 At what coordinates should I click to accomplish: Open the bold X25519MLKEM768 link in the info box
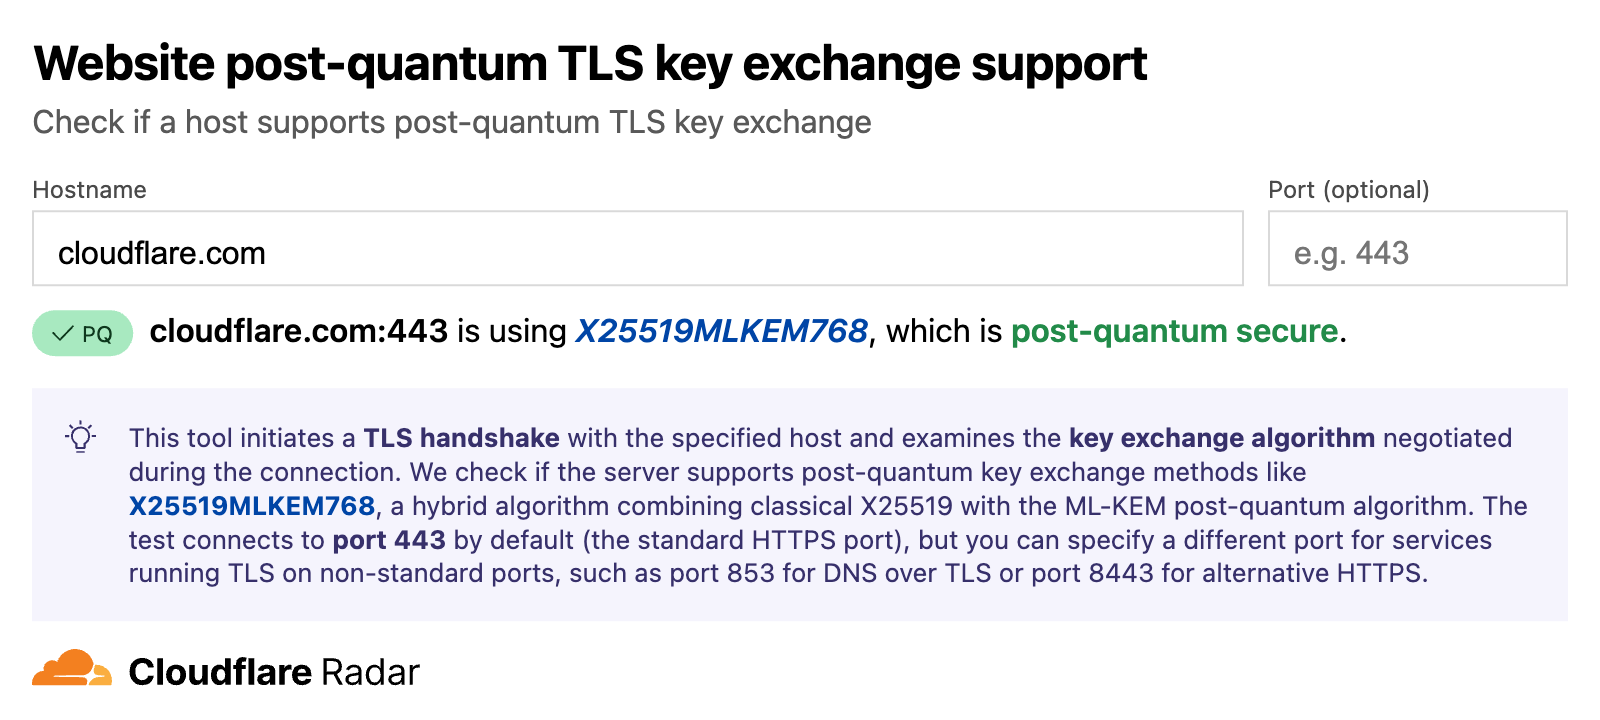252,506
